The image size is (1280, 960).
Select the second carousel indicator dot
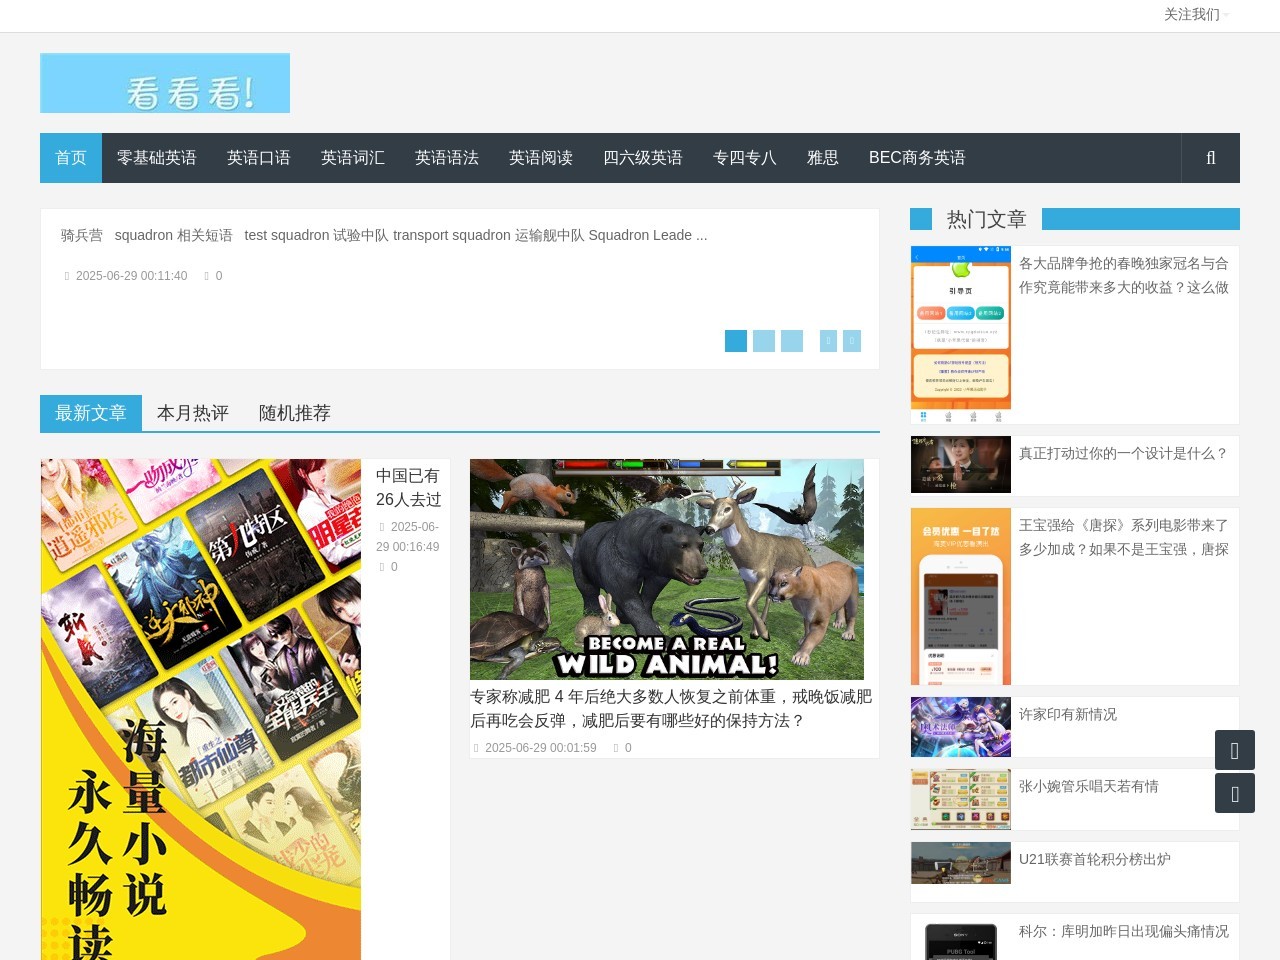click(x=764, y=341)
